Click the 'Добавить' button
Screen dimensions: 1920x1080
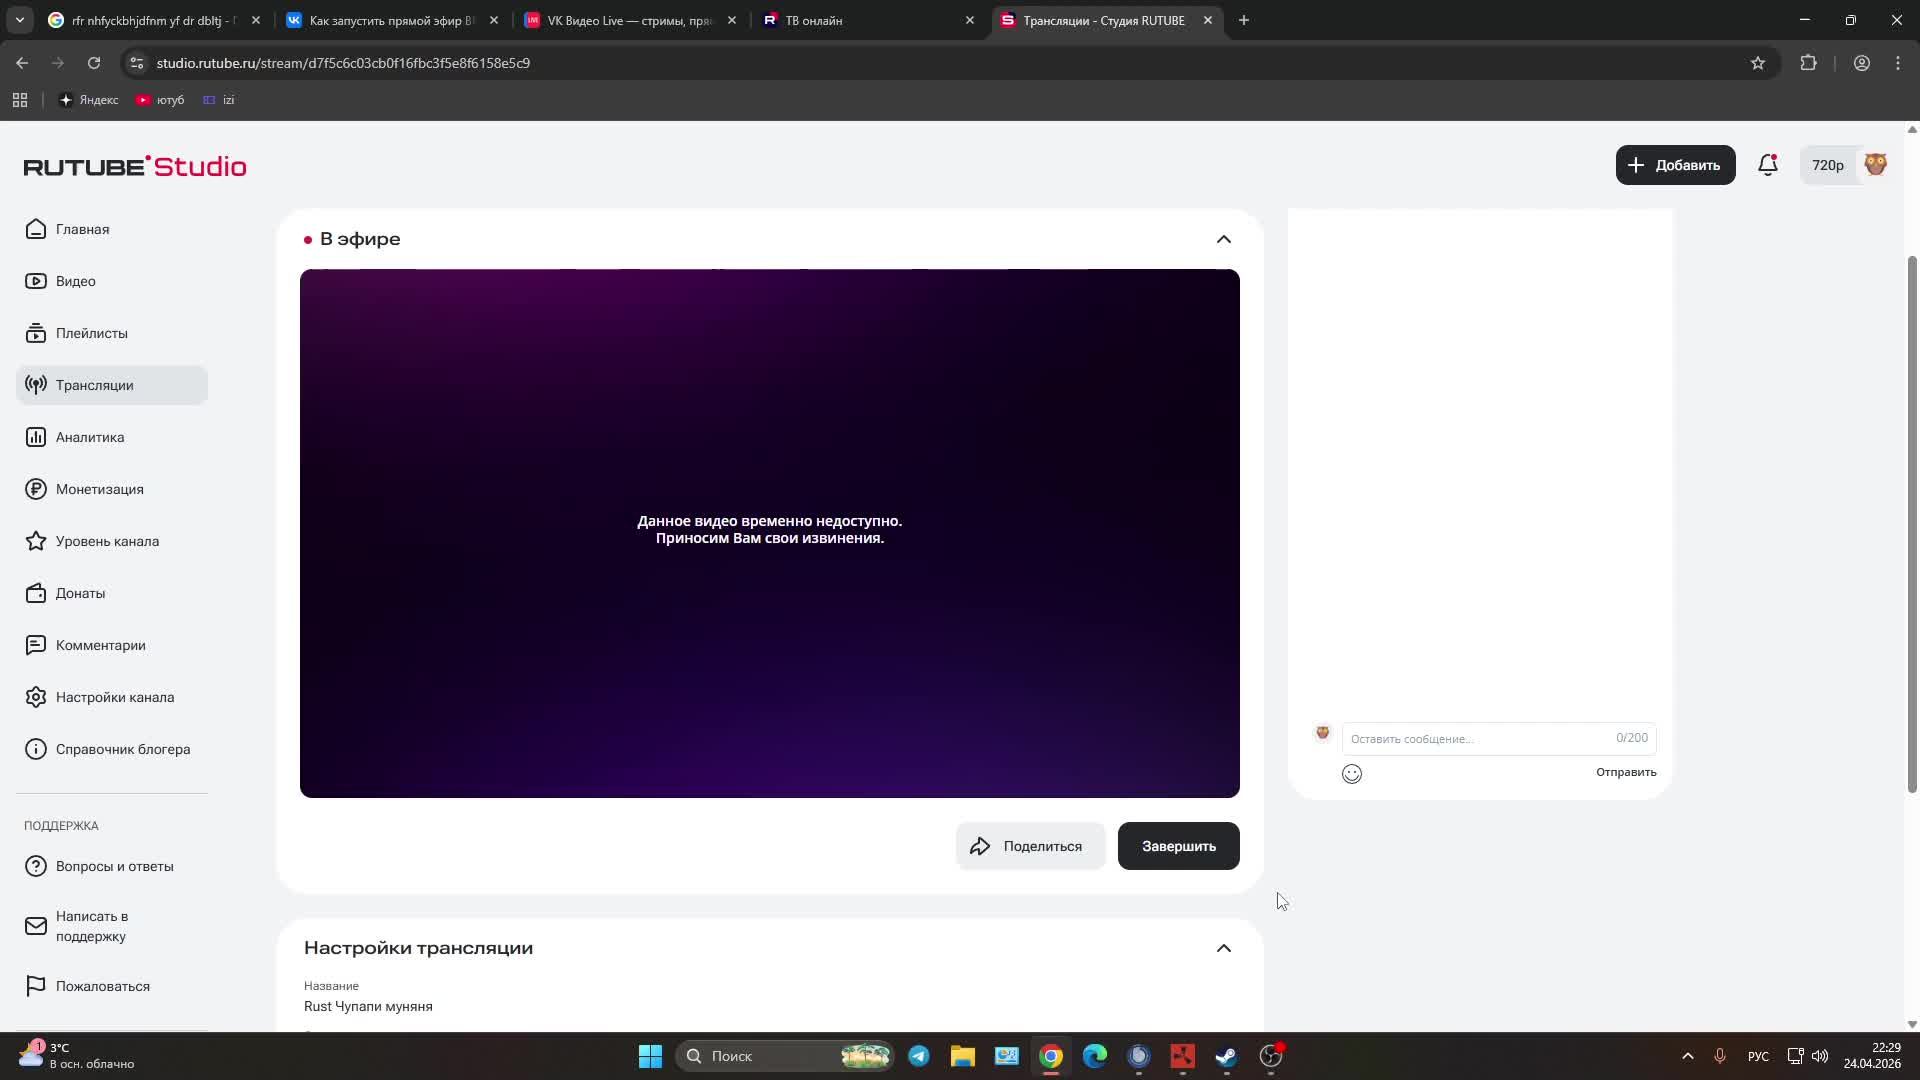(1675, 165)
